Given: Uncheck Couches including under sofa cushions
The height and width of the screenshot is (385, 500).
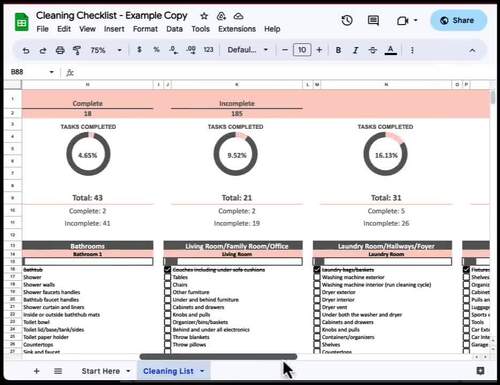Looking at the screenshot, I should (x=168, y=270).
